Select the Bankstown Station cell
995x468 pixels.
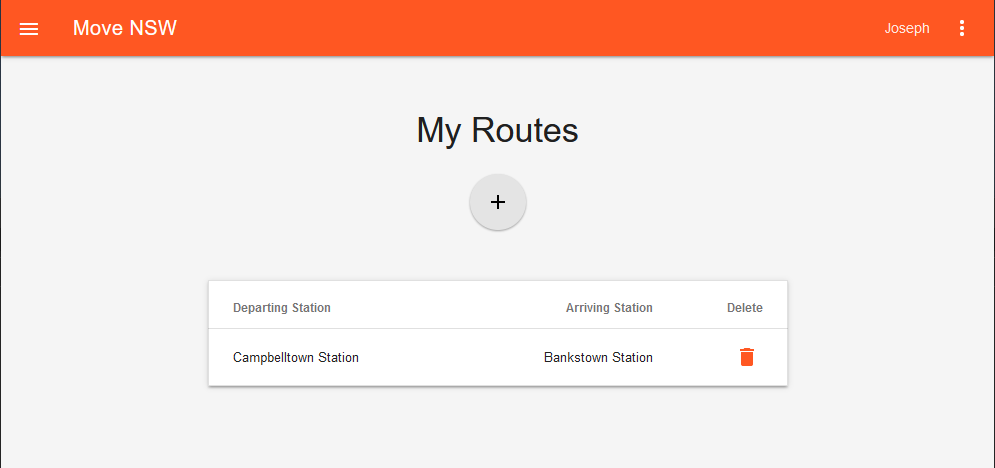tap(598, 357)
